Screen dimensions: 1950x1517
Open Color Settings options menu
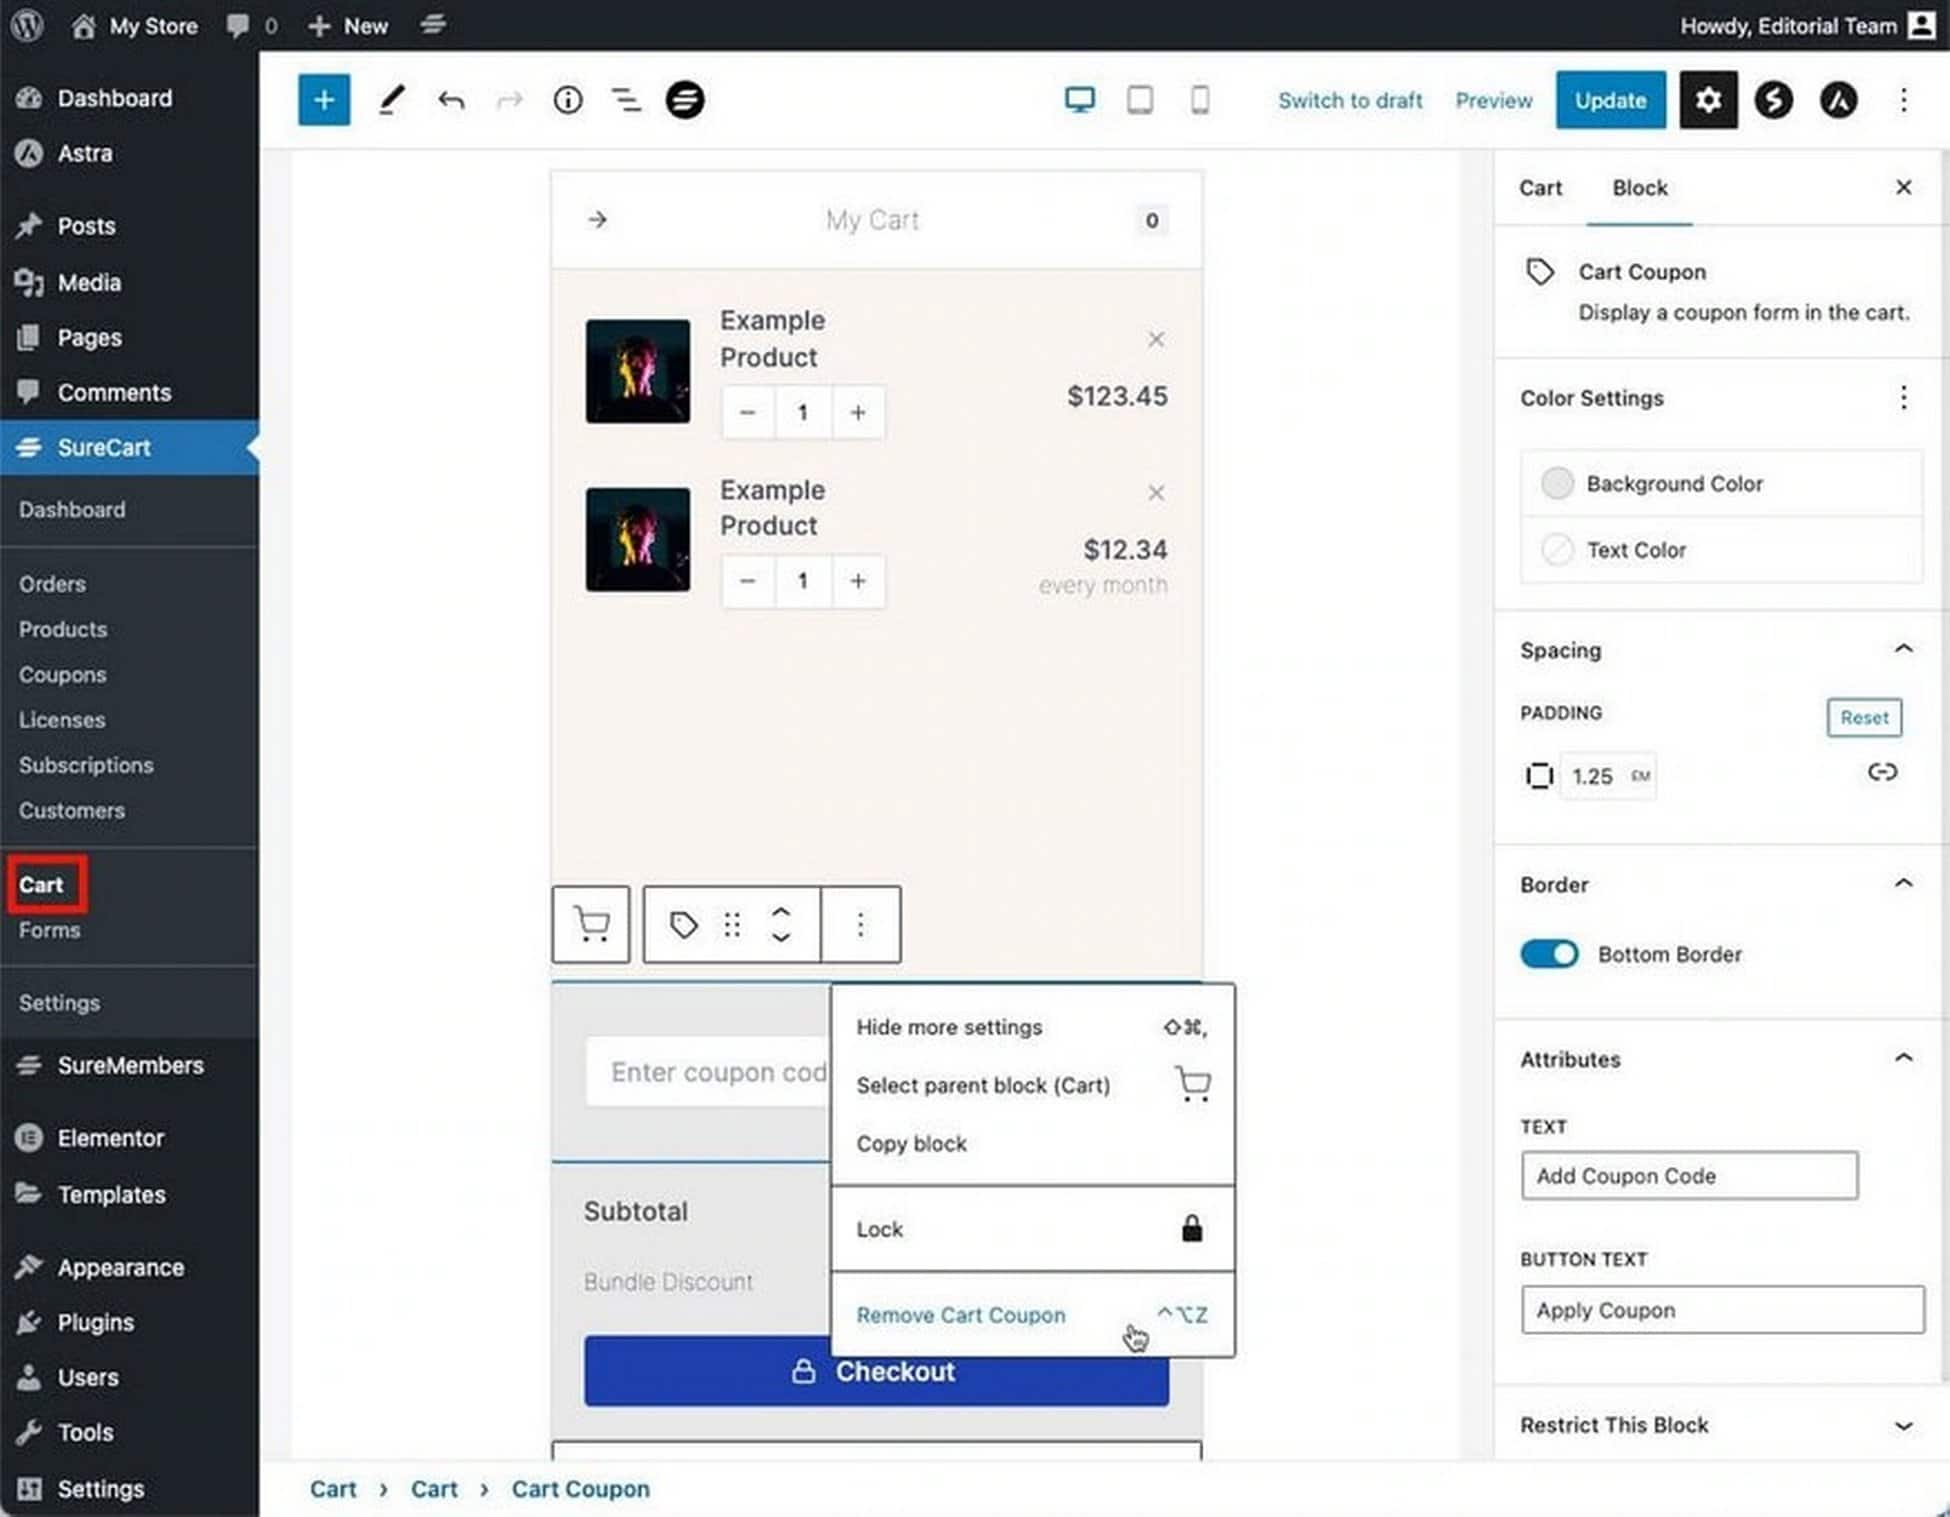1902,398
